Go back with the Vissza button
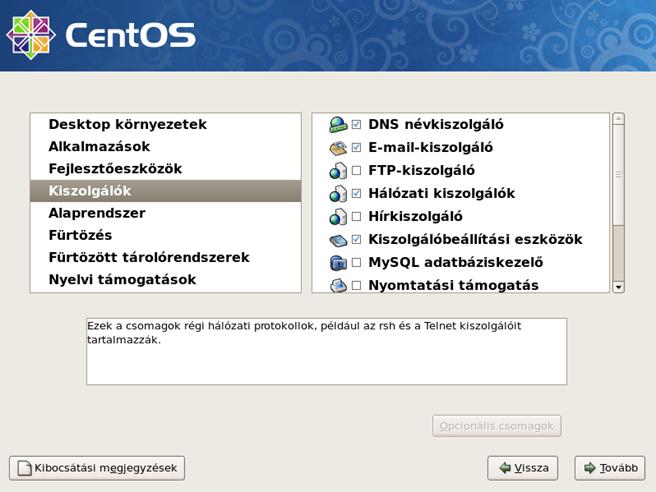The width and height of the screenshot is (656, 492). (522, 468)
